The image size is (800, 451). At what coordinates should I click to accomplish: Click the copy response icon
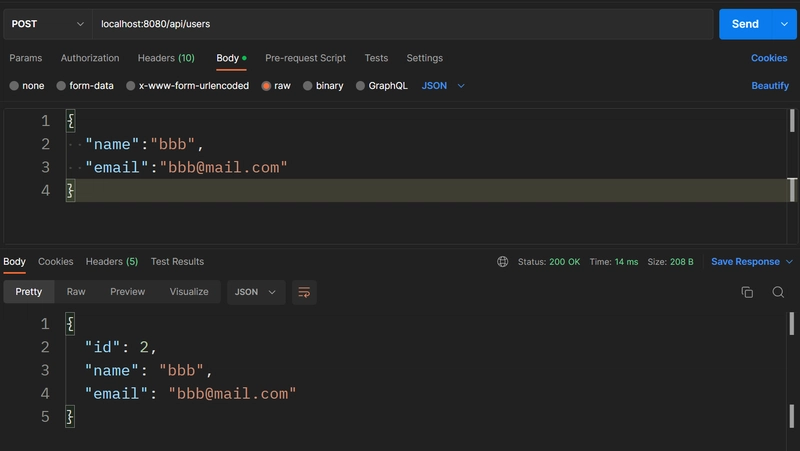coord(747,292)
